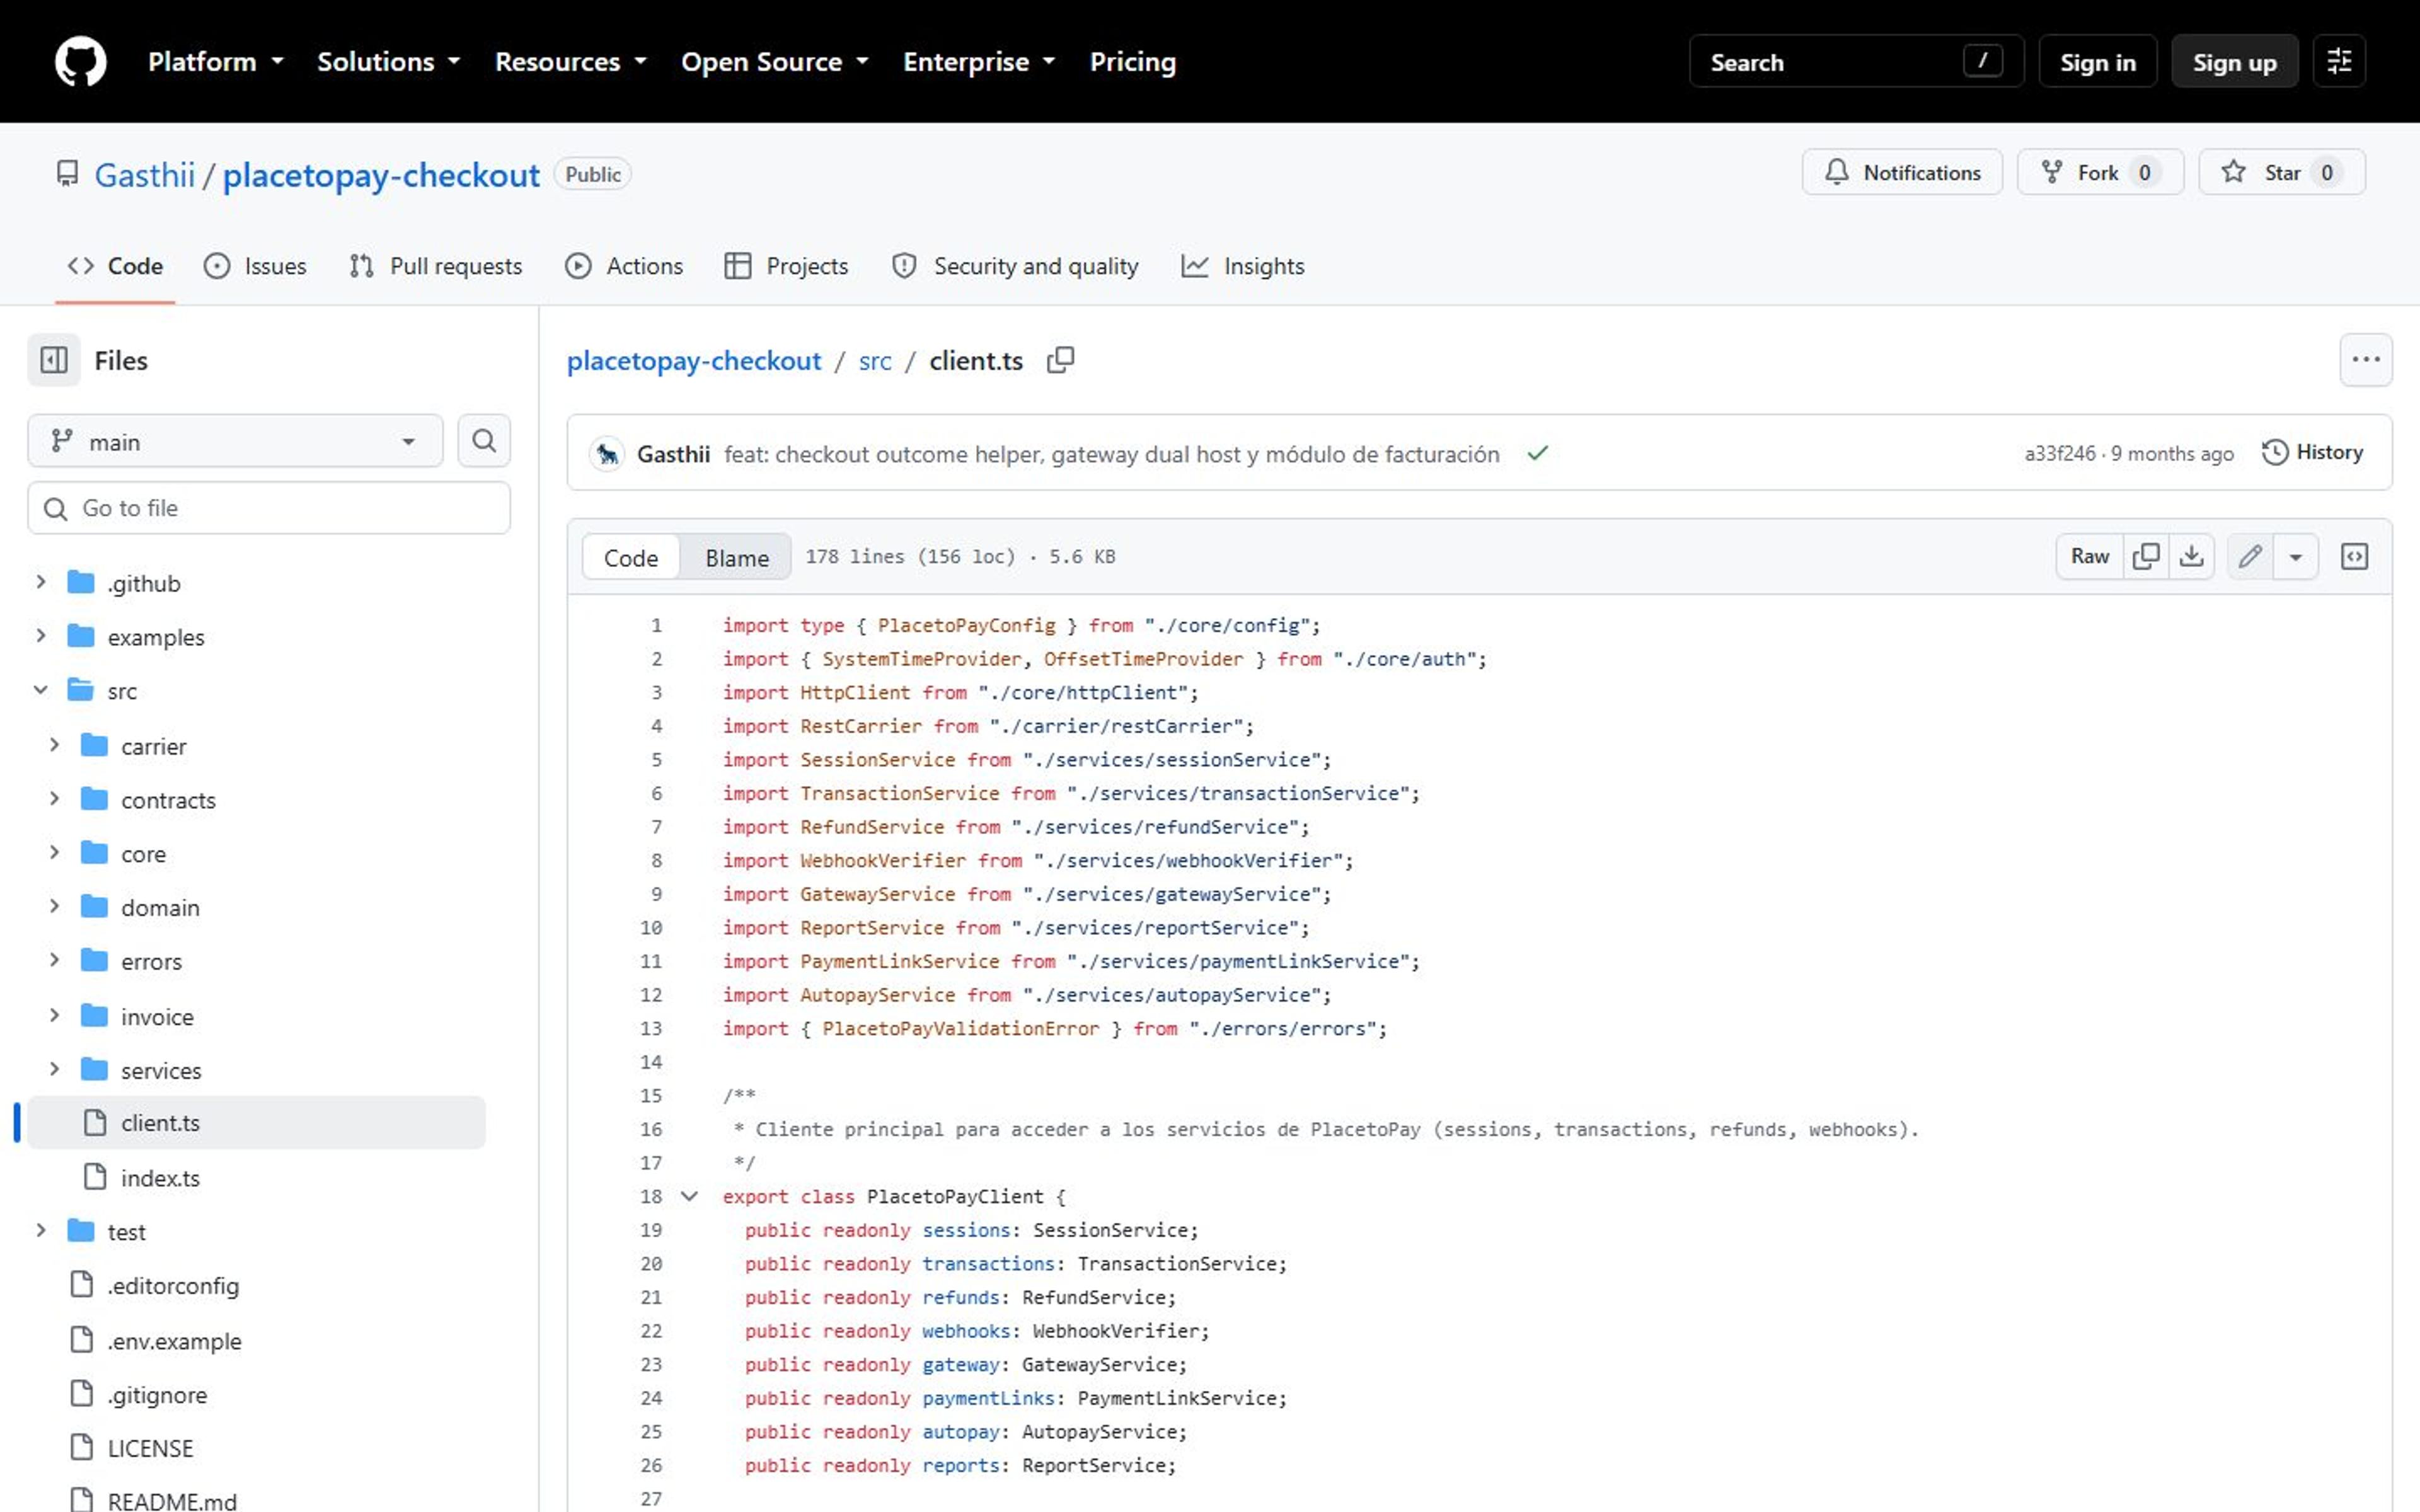The image size is (2420, 1512).
Task: Collapse the src folder chevron
Action: (x=41, y=690)
